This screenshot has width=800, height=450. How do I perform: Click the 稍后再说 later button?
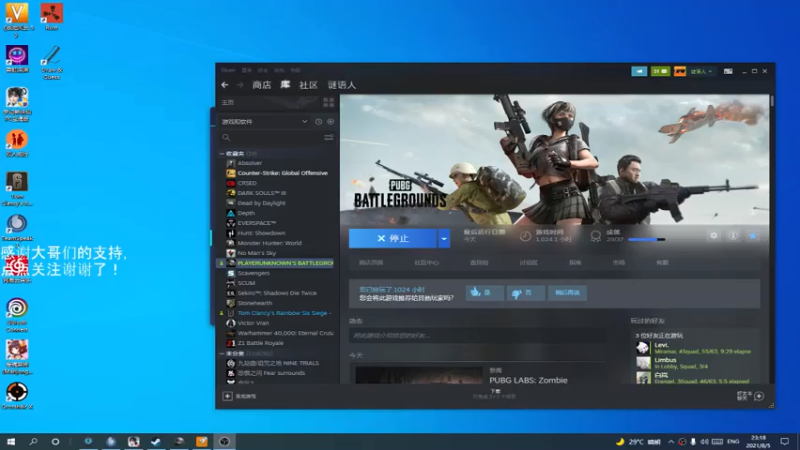[x=567, y=292]
